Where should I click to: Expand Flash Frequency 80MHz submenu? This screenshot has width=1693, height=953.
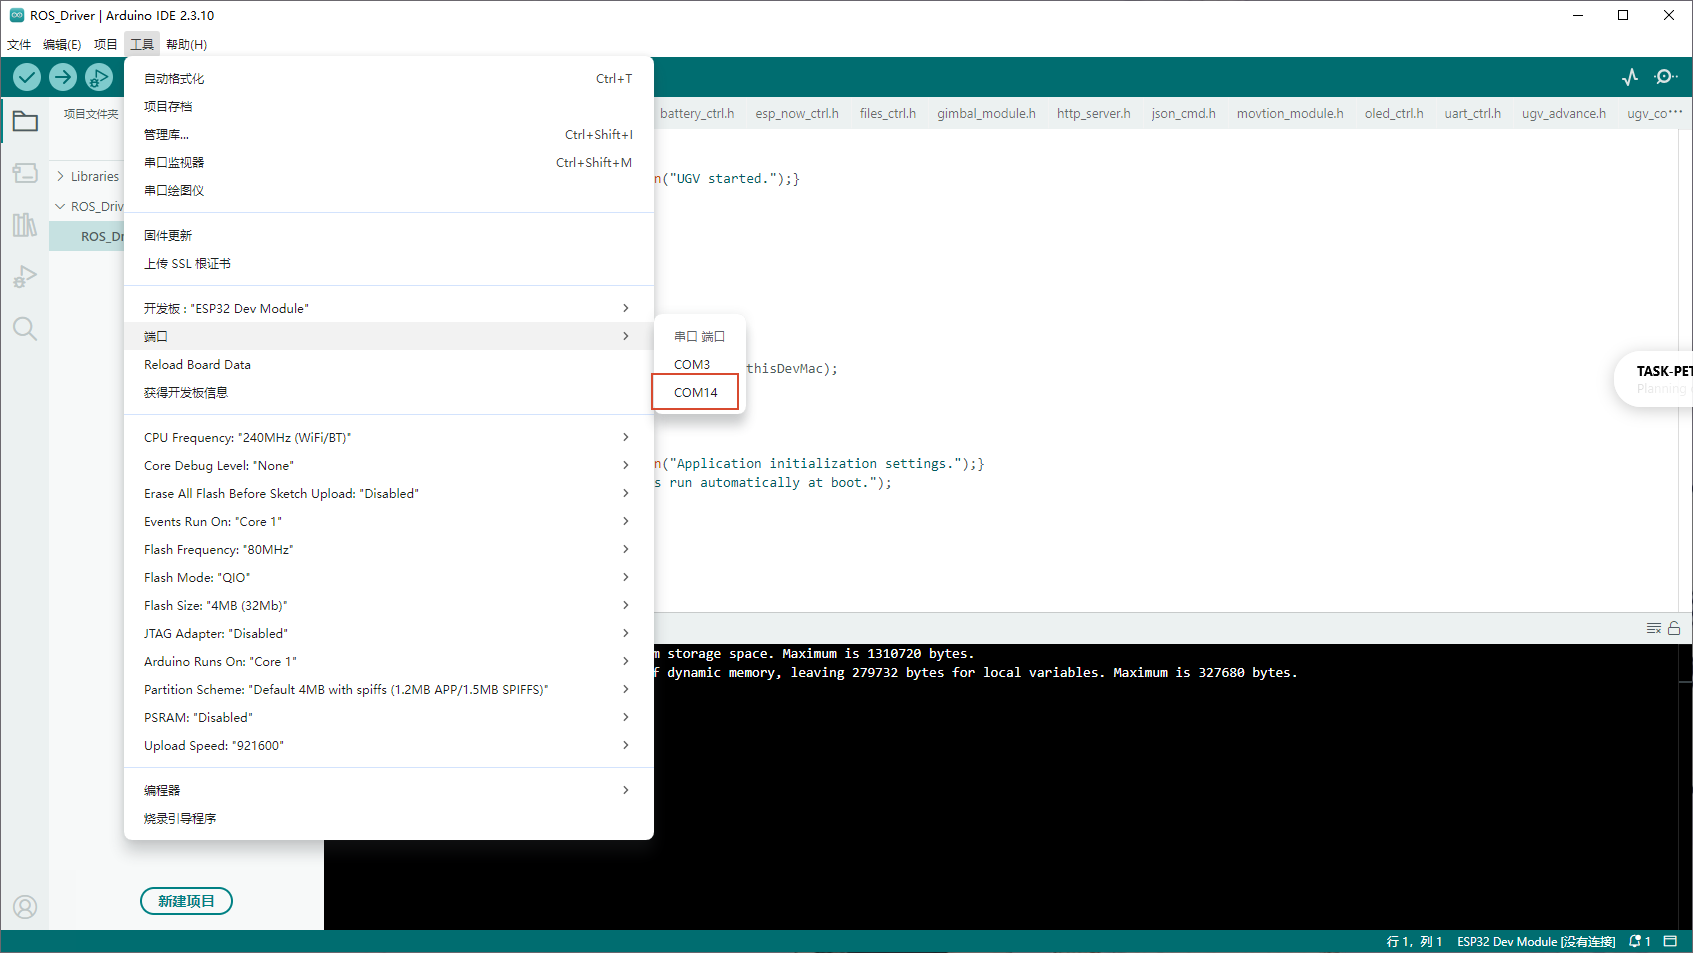(389, 549)
